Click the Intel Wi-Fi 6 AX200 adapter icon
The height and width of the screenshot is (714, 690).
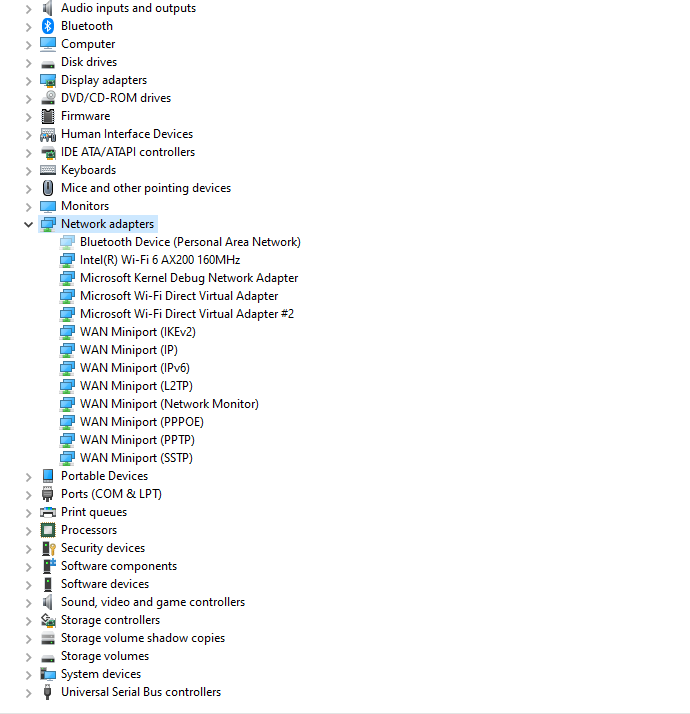pos(67,260)
